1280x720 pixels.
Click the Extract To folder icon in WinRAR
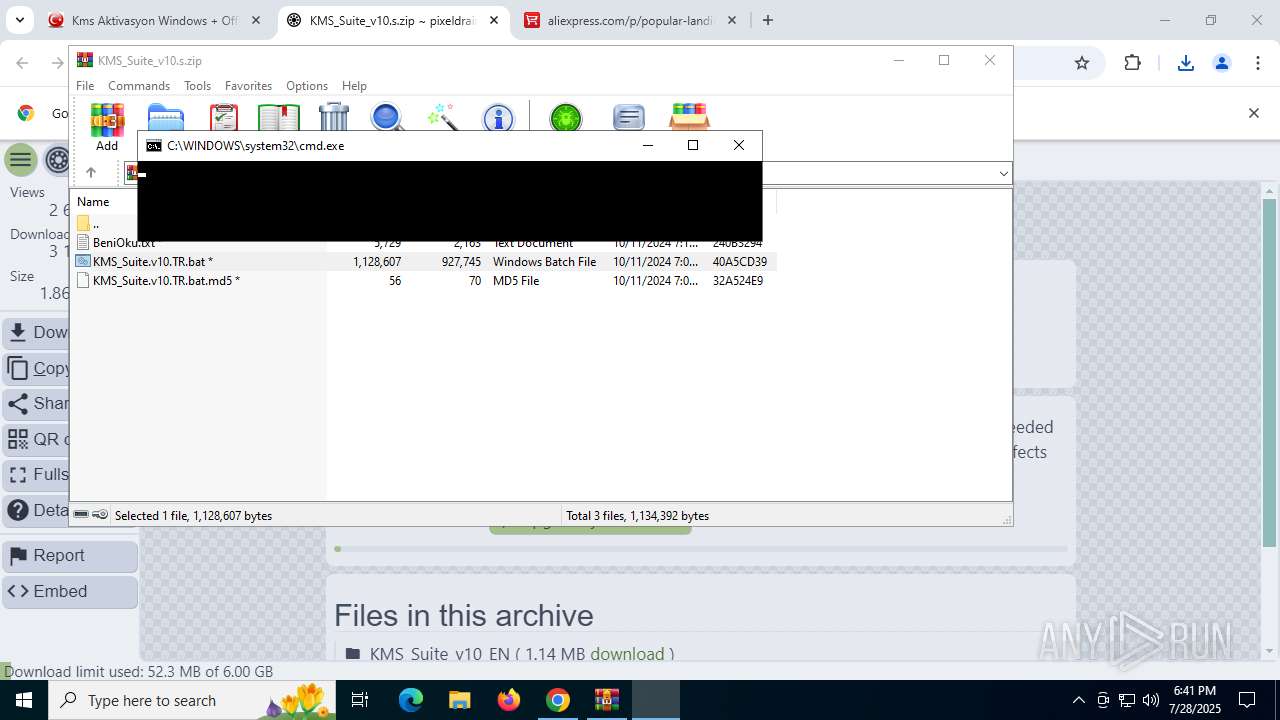166,116
